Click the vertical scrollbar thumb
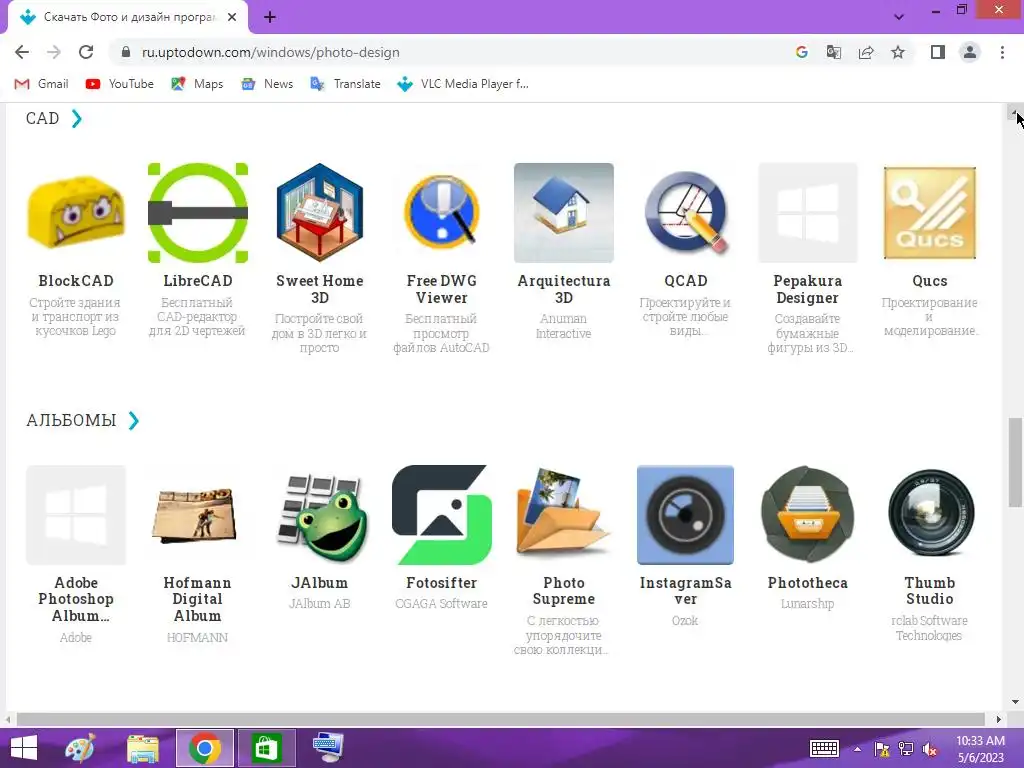Image resolution: width=1024 pixels, height=768 pixels. click(1015, 462)
